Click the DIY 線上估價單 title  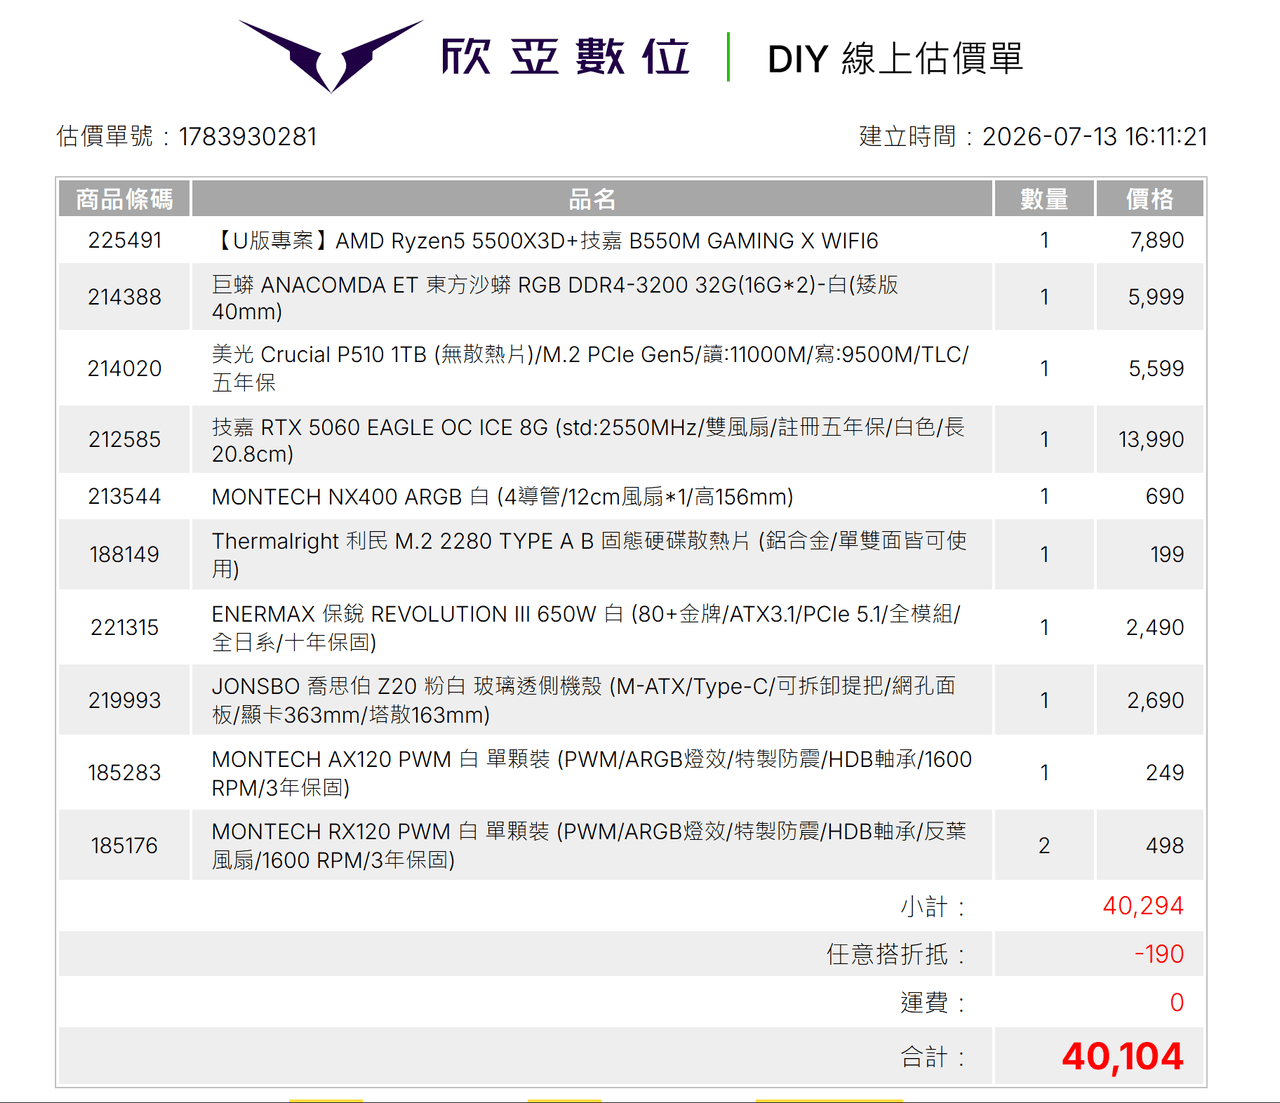(x=895, y=59)
